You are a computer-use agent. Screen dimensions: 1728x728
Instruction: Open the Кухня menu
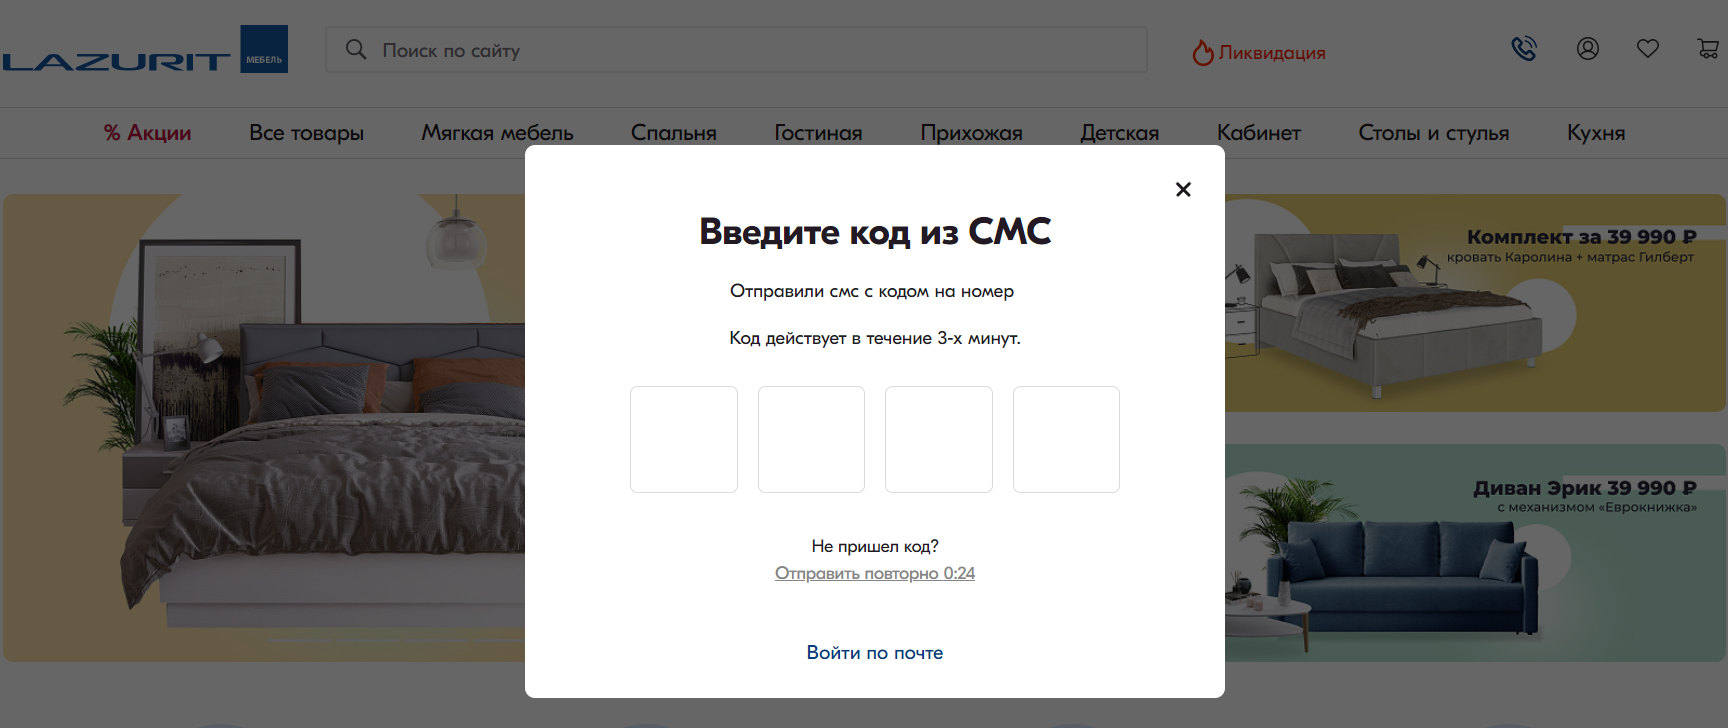point(1596,133)
